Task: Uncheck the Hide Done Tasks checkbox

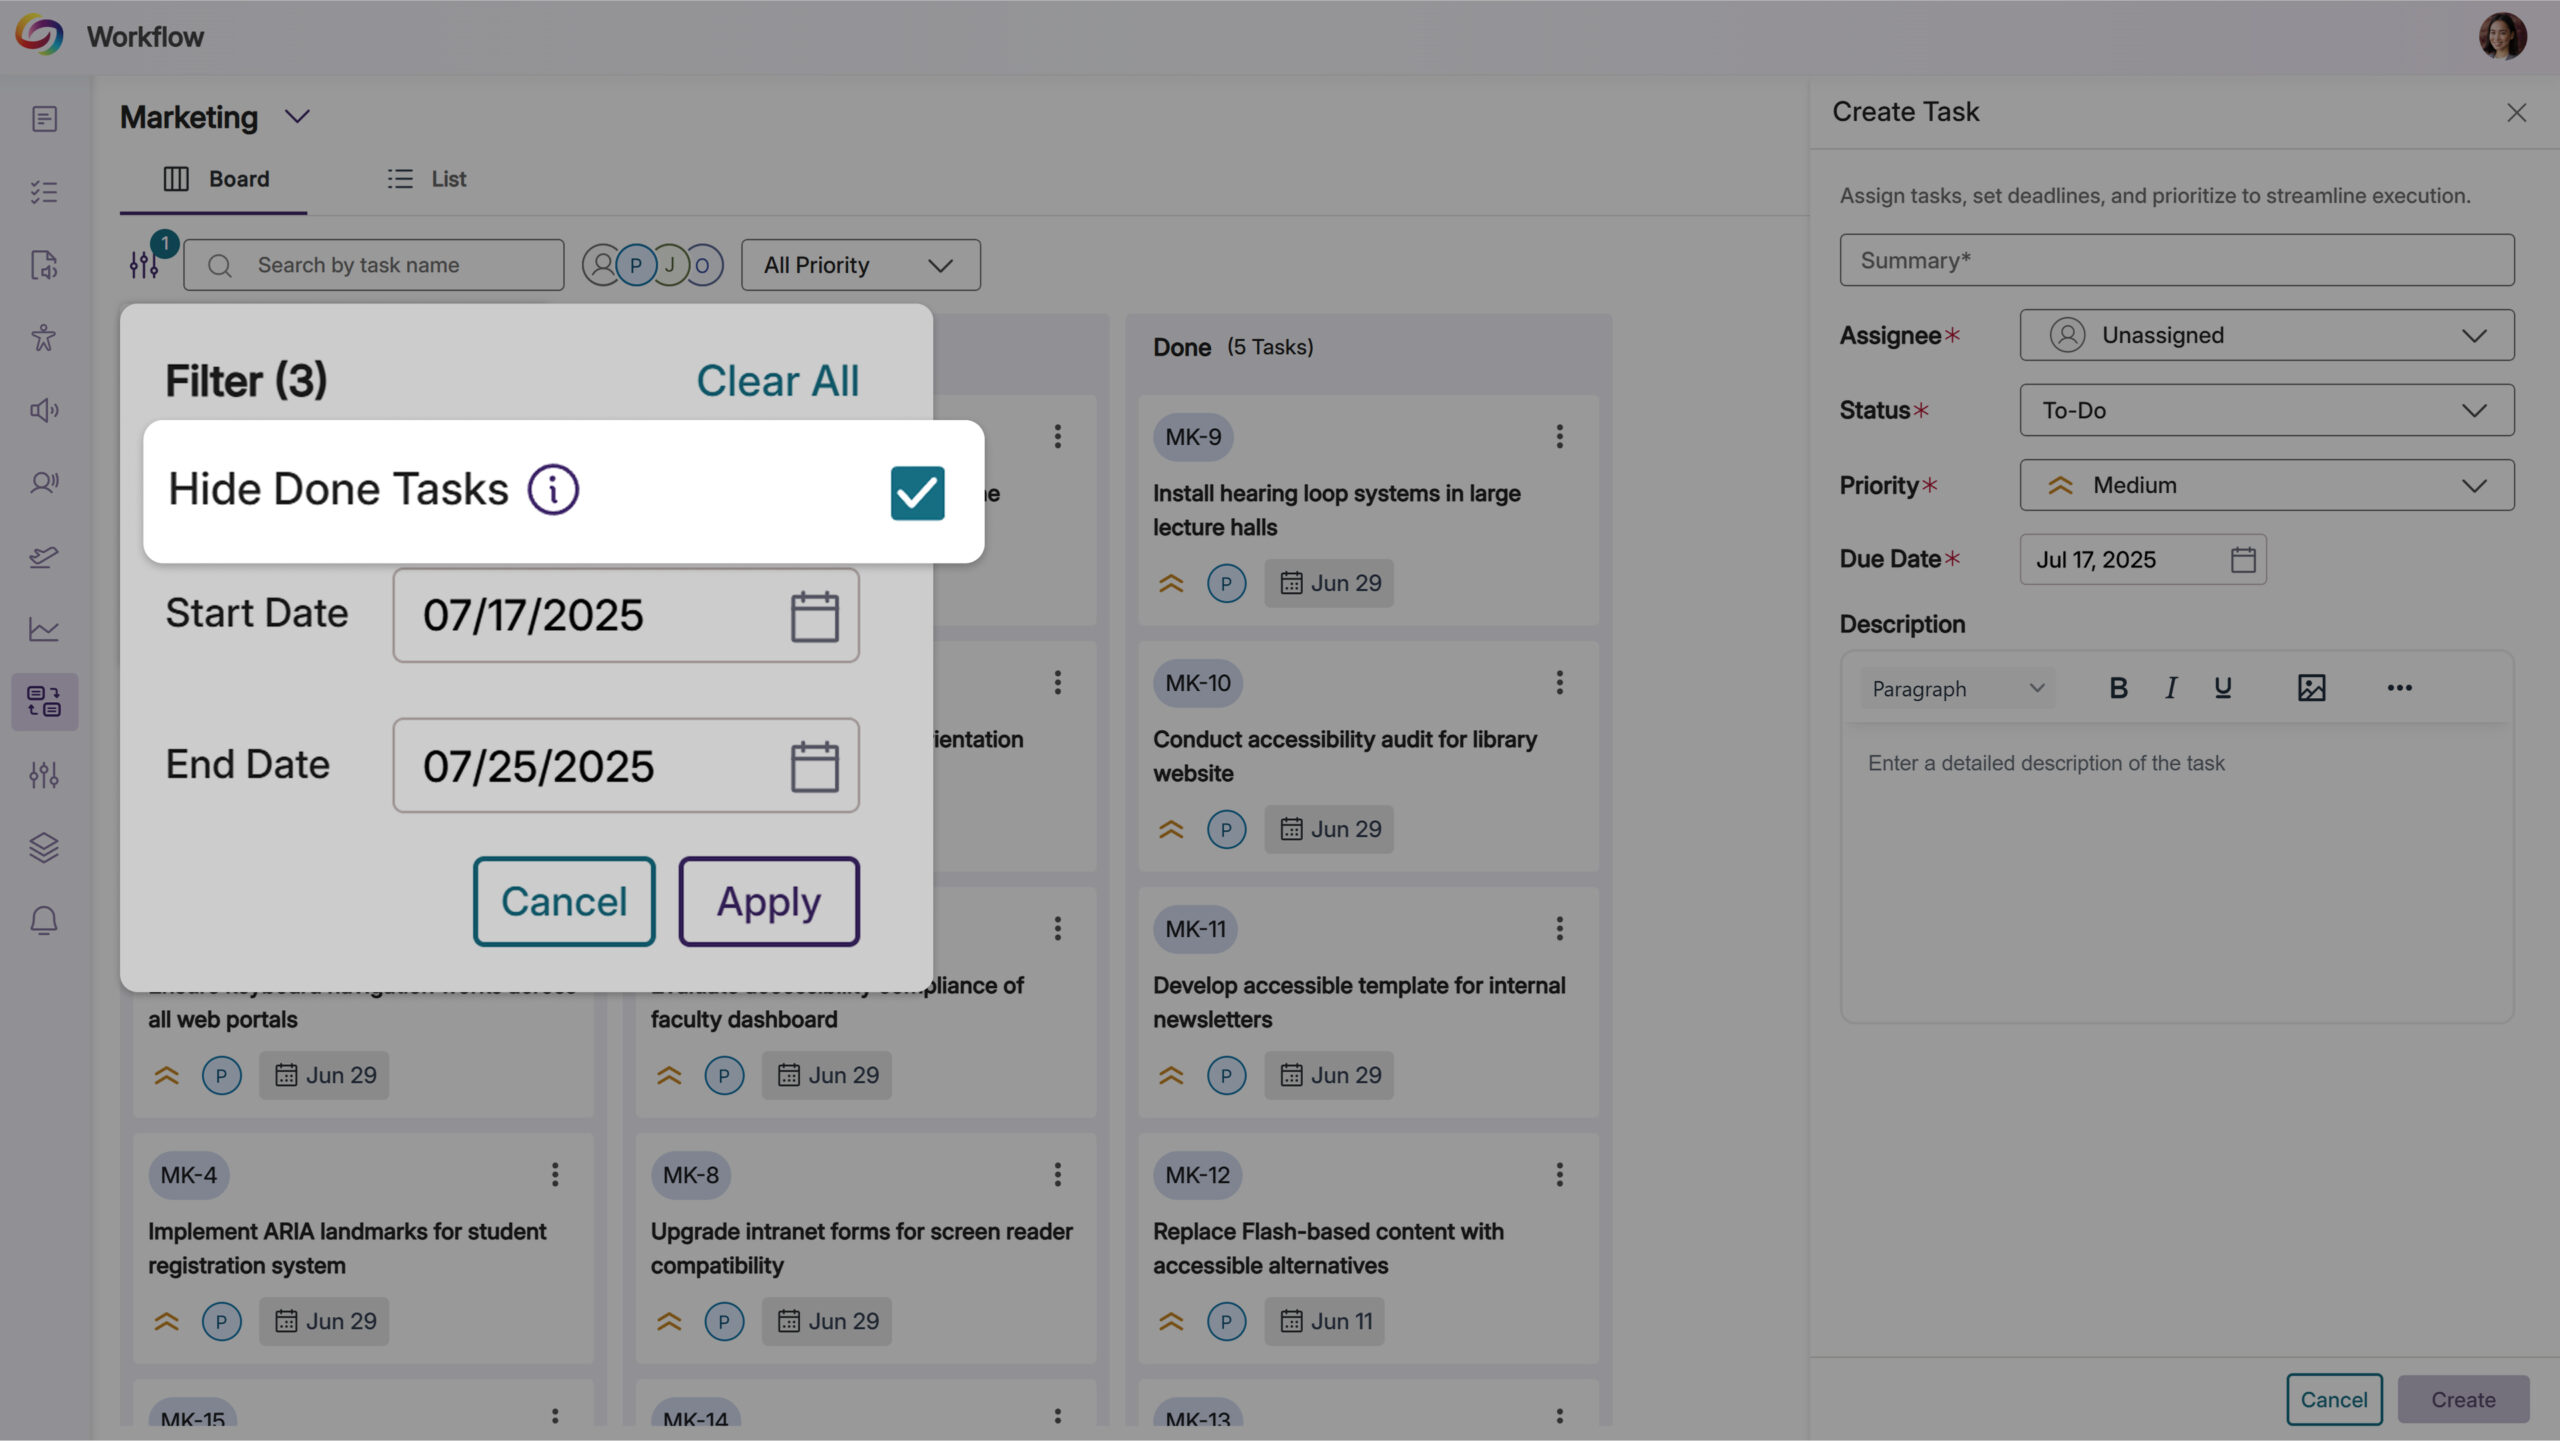Action: pyautogui.click(x=917, y=493)
